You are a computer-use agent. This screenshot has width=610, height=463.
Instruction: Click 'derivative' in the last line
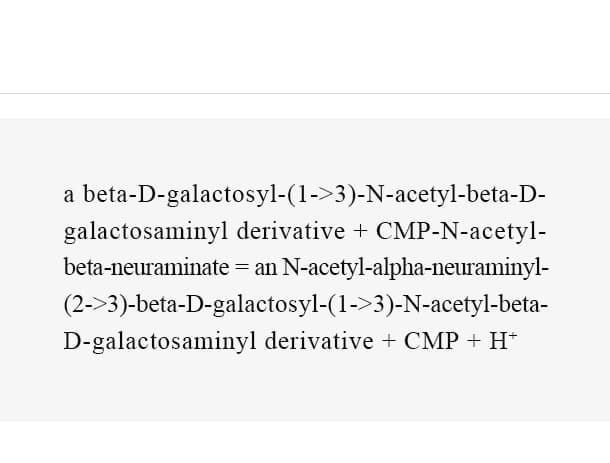319,341
